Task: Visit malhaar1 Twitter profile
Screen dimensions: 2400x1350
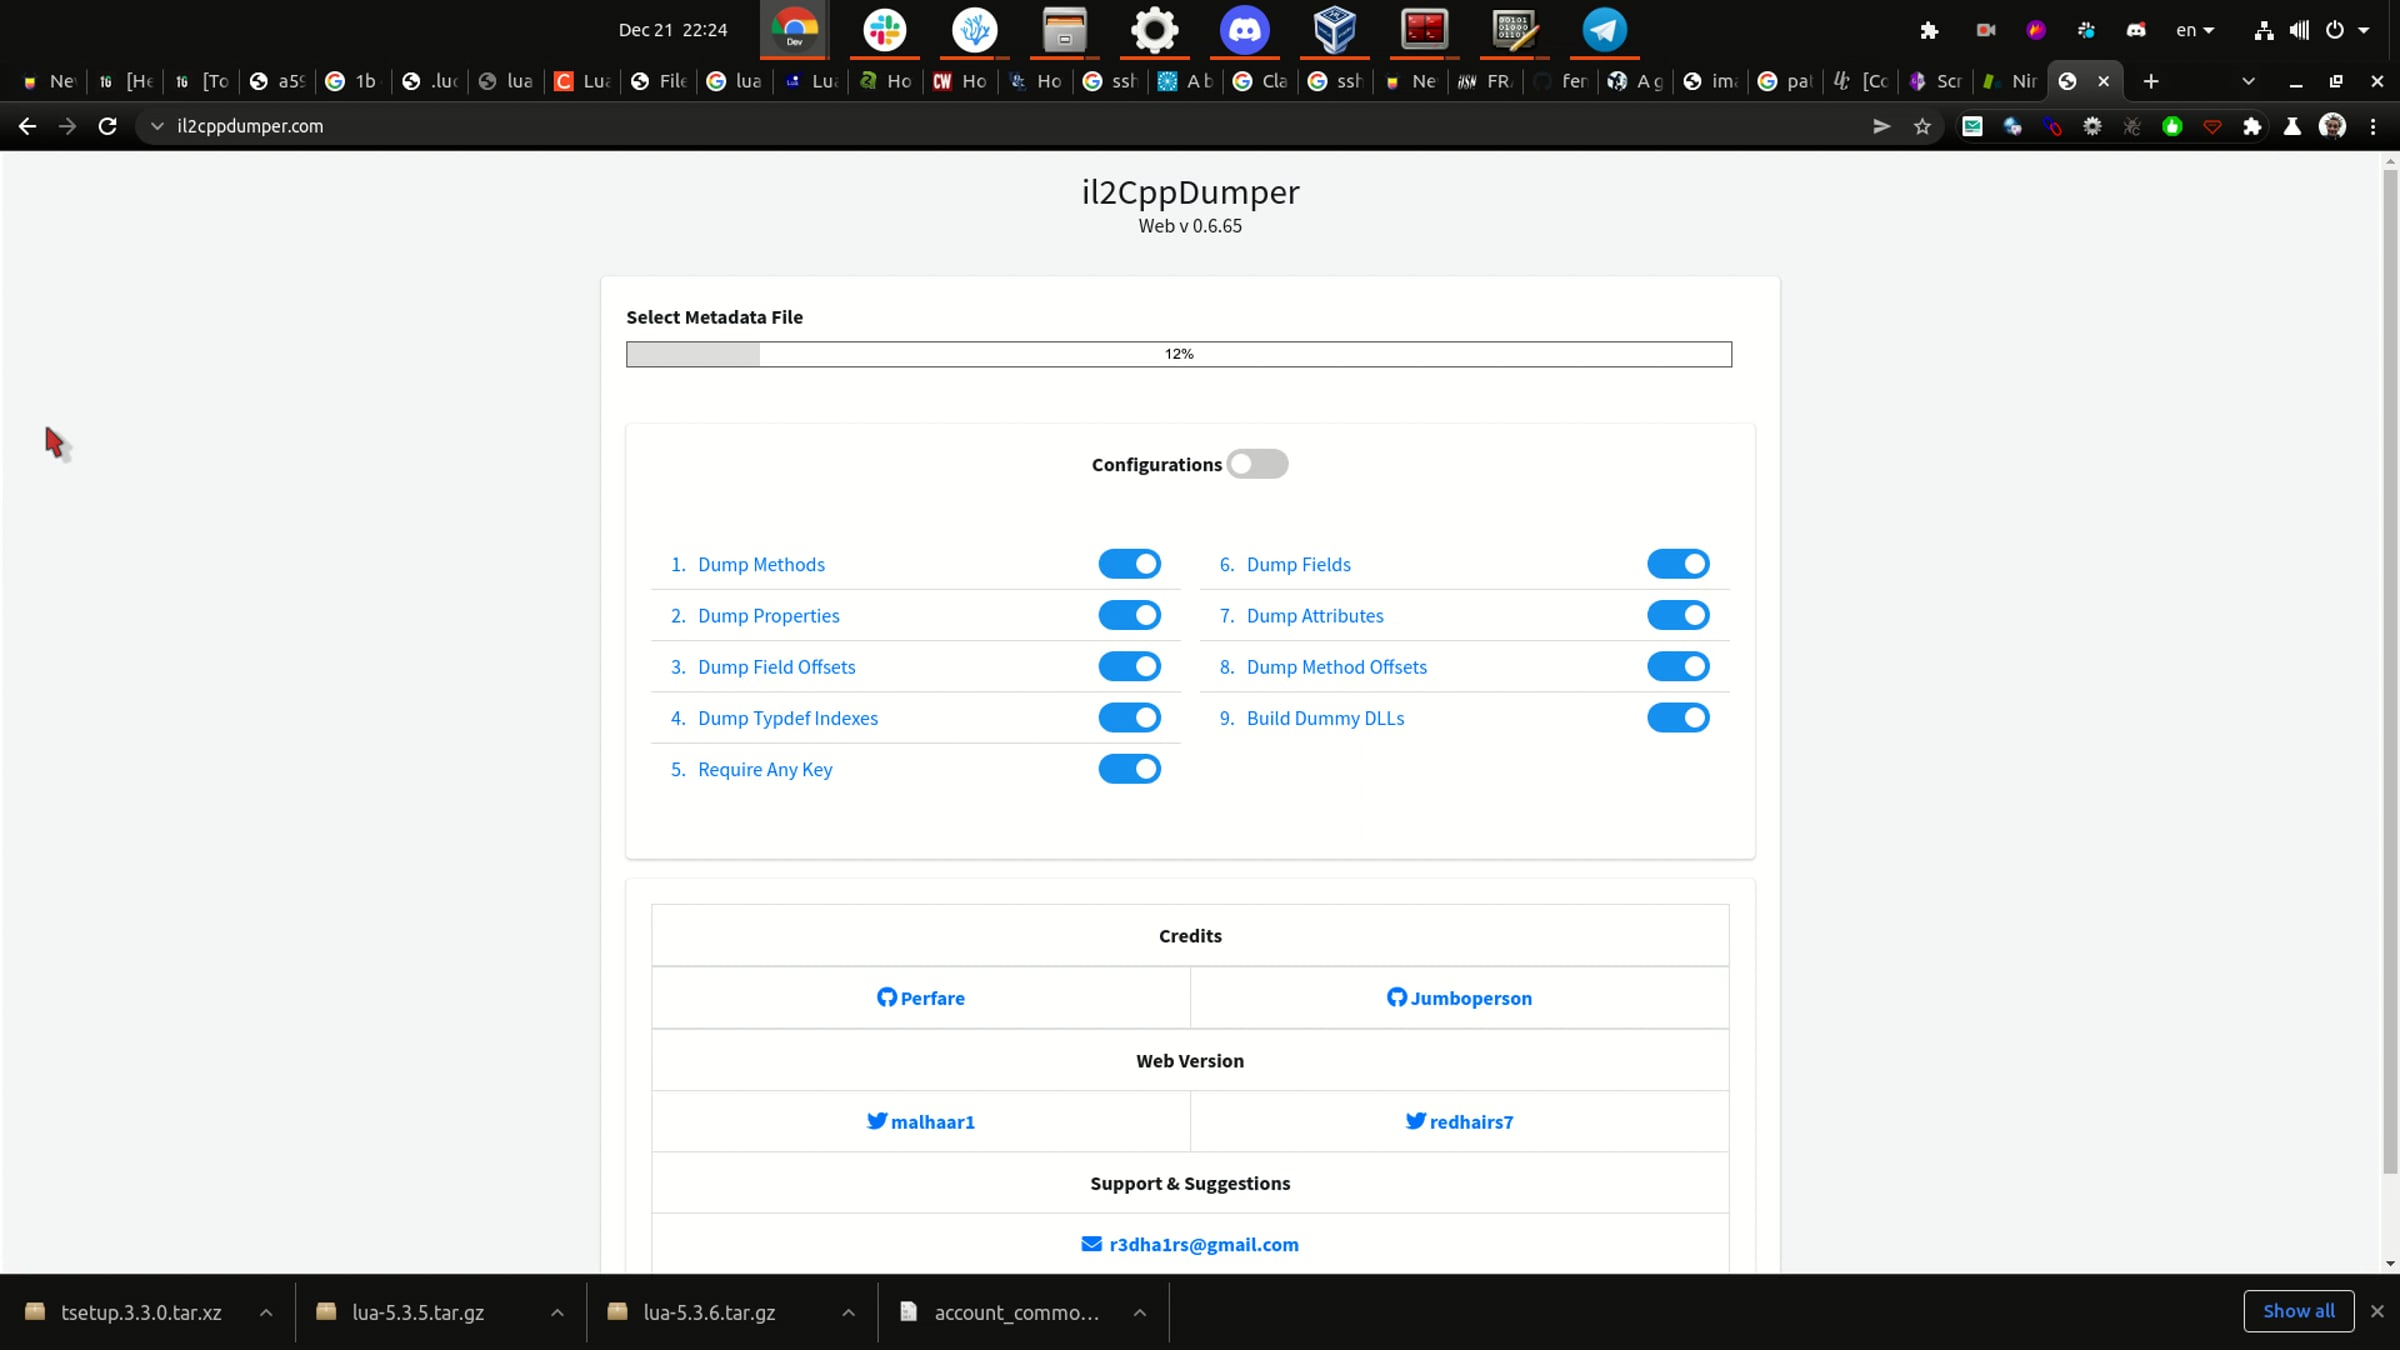Action: [x=921, y=1122]
